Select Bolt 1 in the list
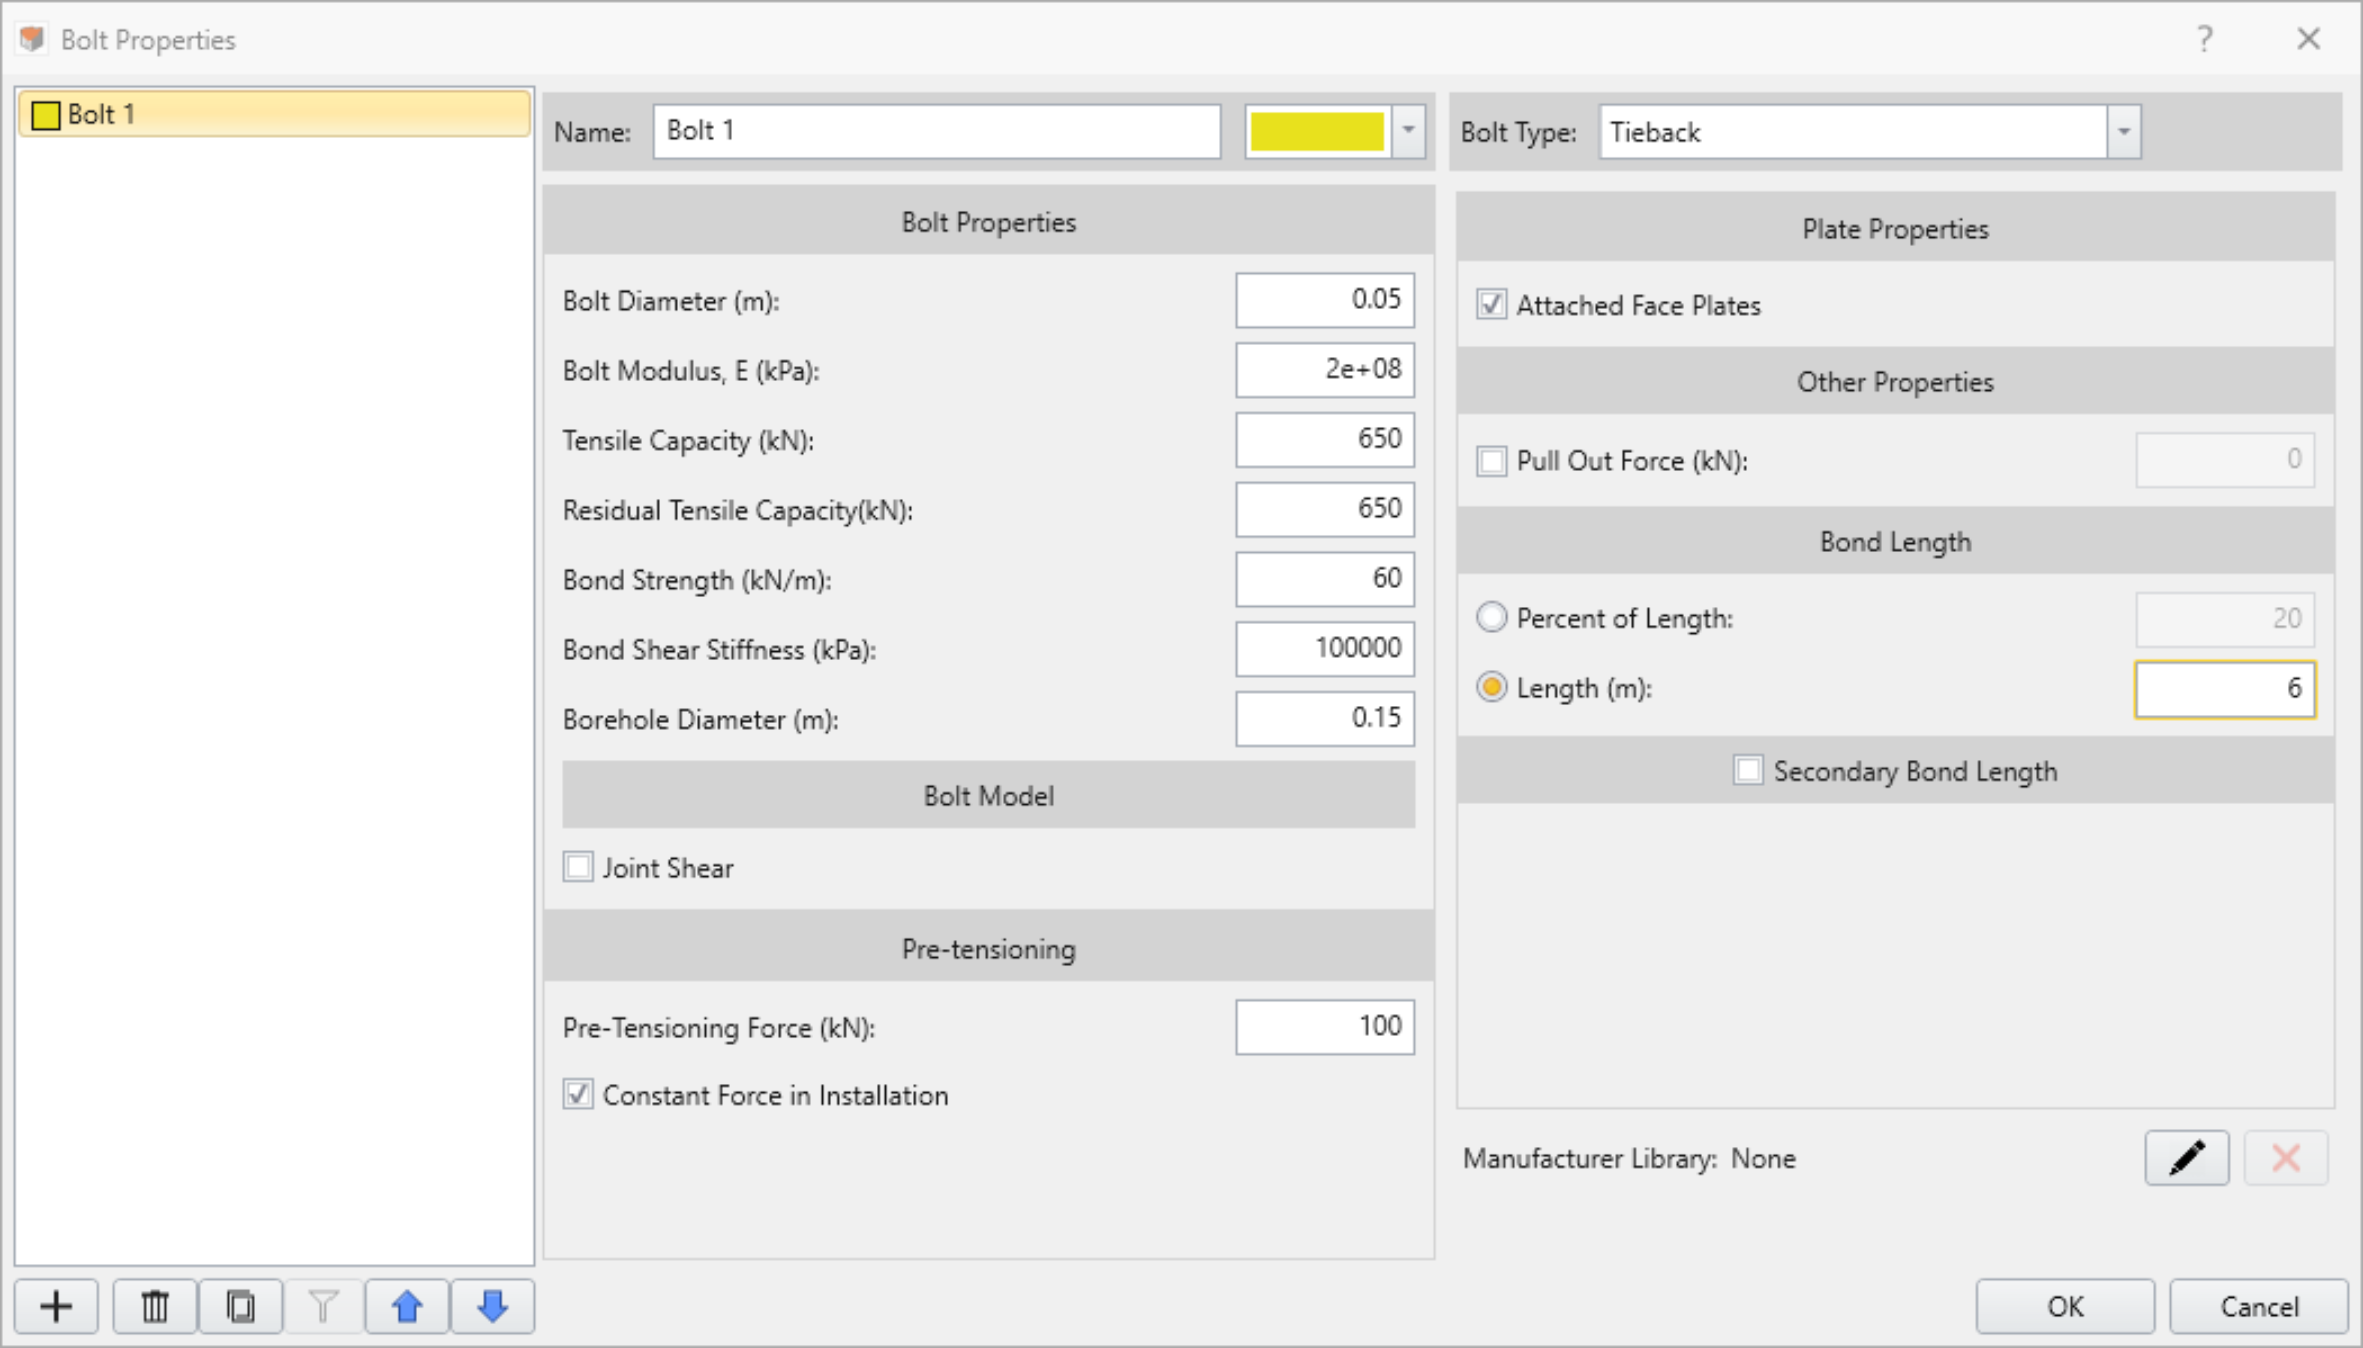The image size is (2363, 1348). click(274, 114)
